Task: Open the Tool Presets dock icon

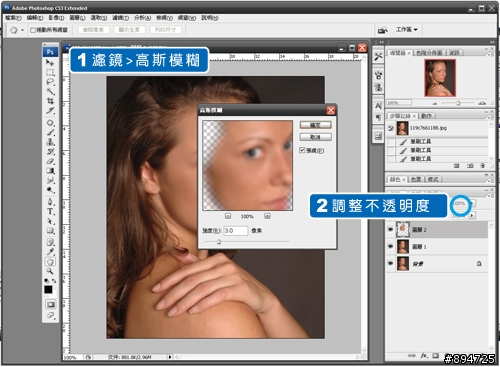Action: point(378,56)
